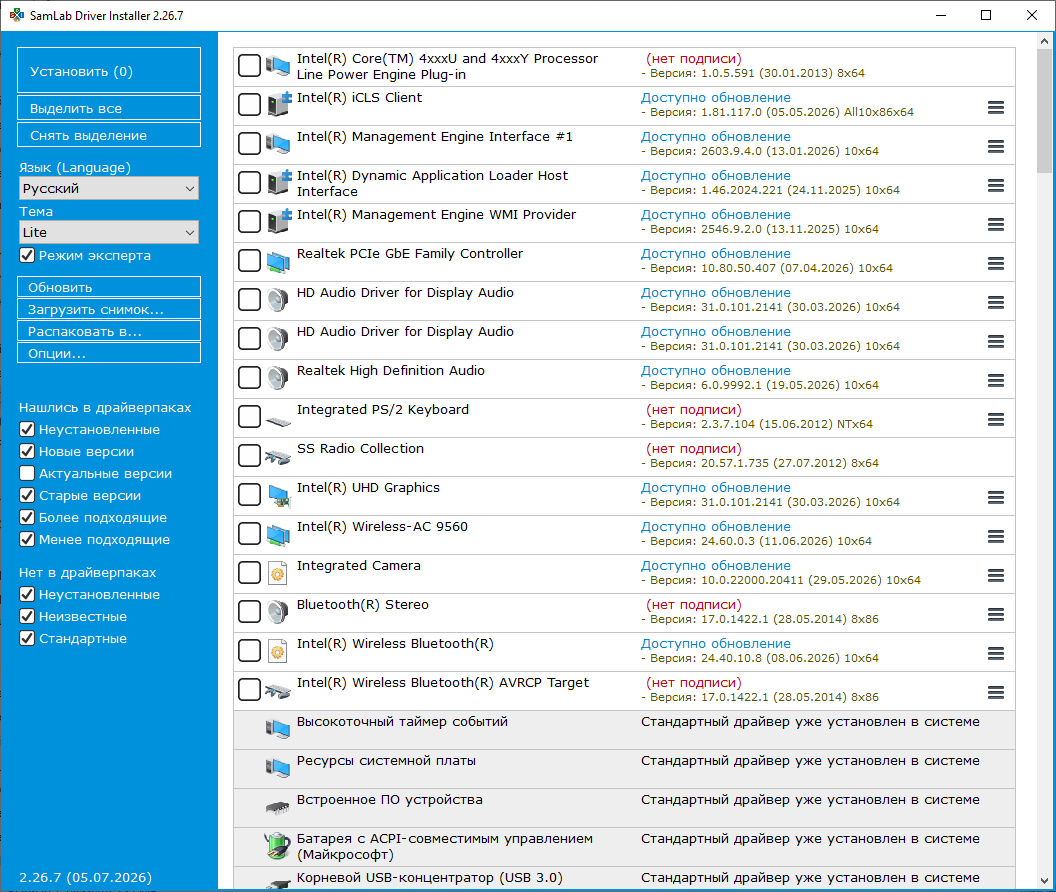Click the device icon for Intel(R) iCLS Client
The width and height of the screenshot is (1056, 892).
click(278, 104)
